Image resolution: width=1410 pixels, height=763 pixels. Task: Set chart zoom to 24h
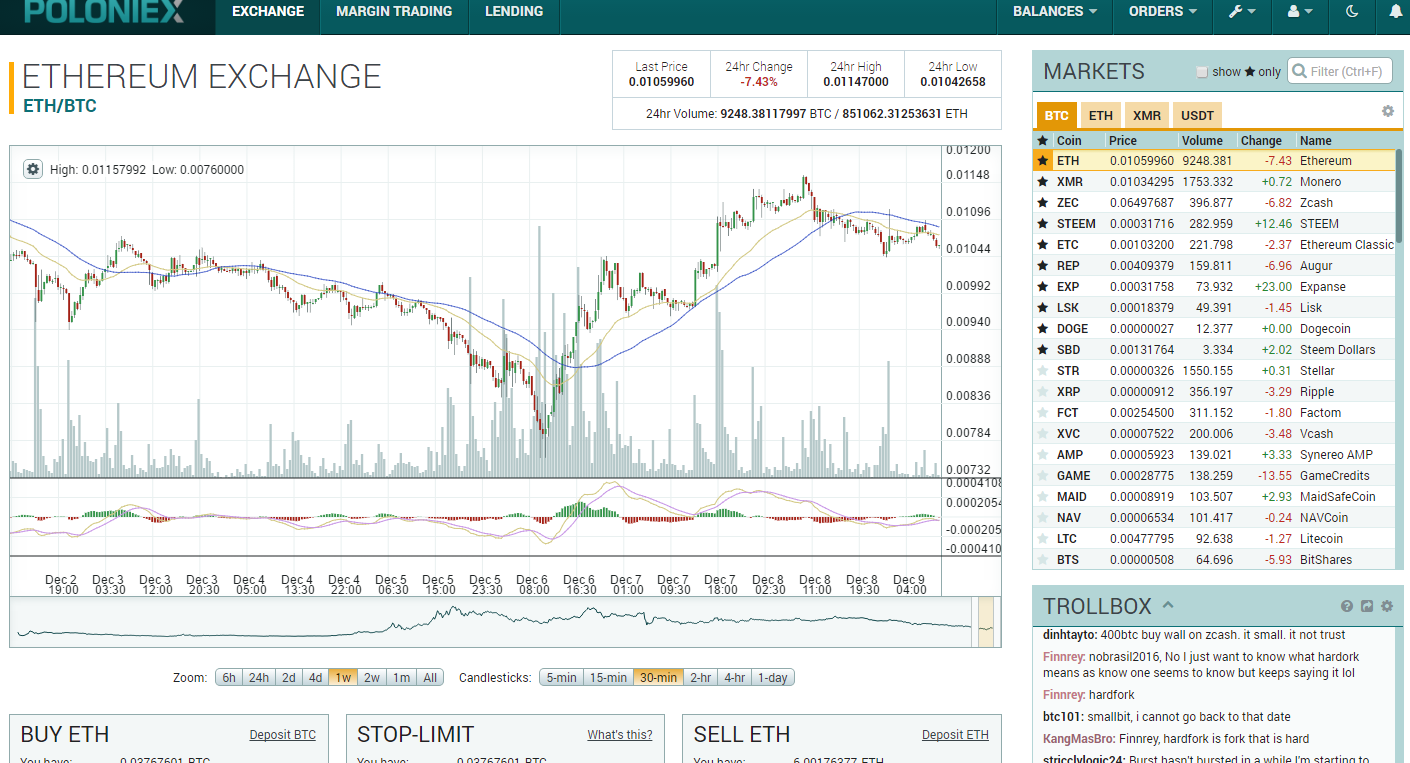tap(259, 678)
